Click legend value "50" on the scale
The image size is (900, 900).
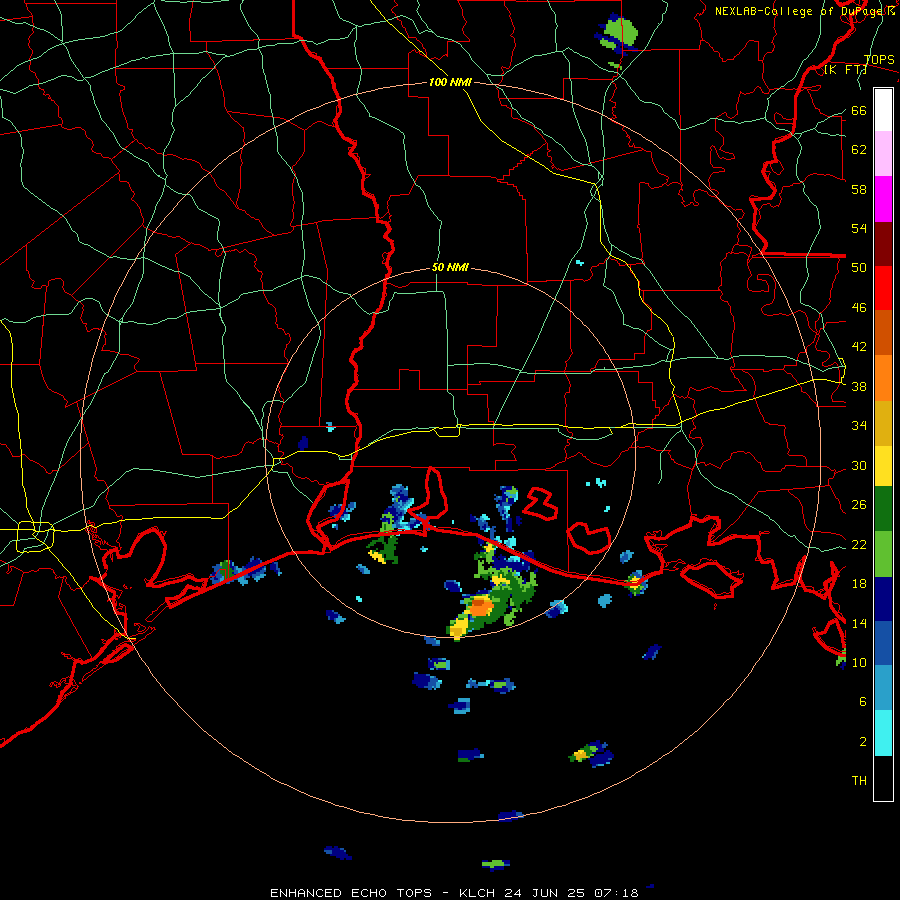(x=859, y=267)
